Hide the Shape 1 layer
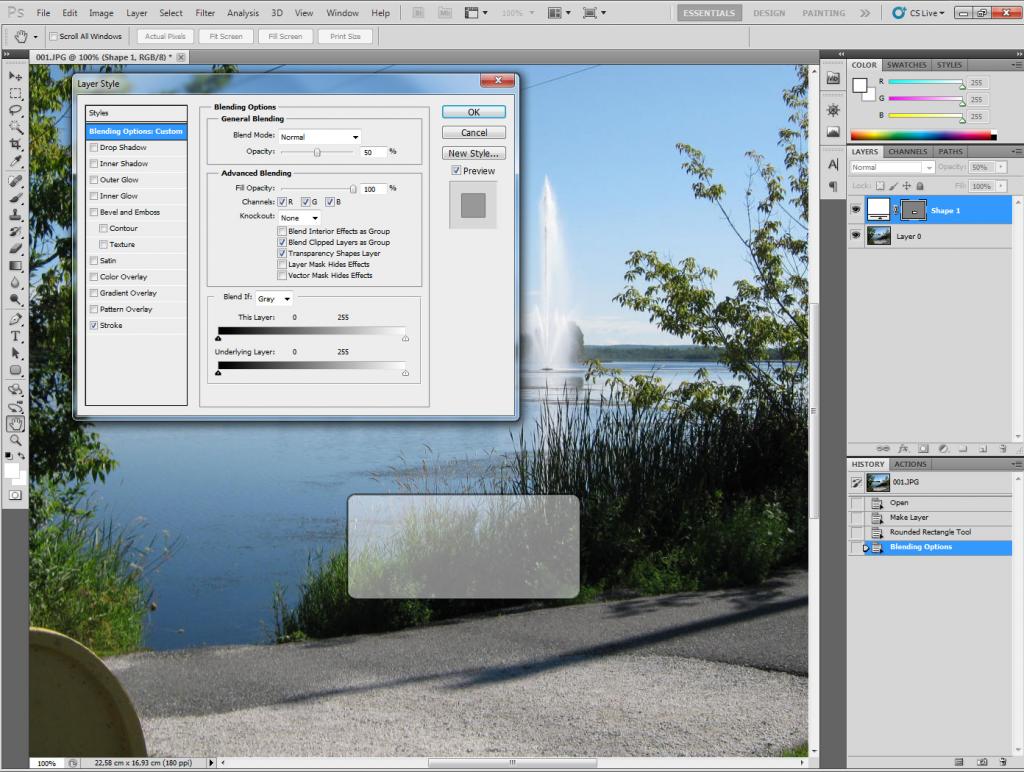Image resolution: width=1024 pixels, height=772 pixels. point(856,210)
